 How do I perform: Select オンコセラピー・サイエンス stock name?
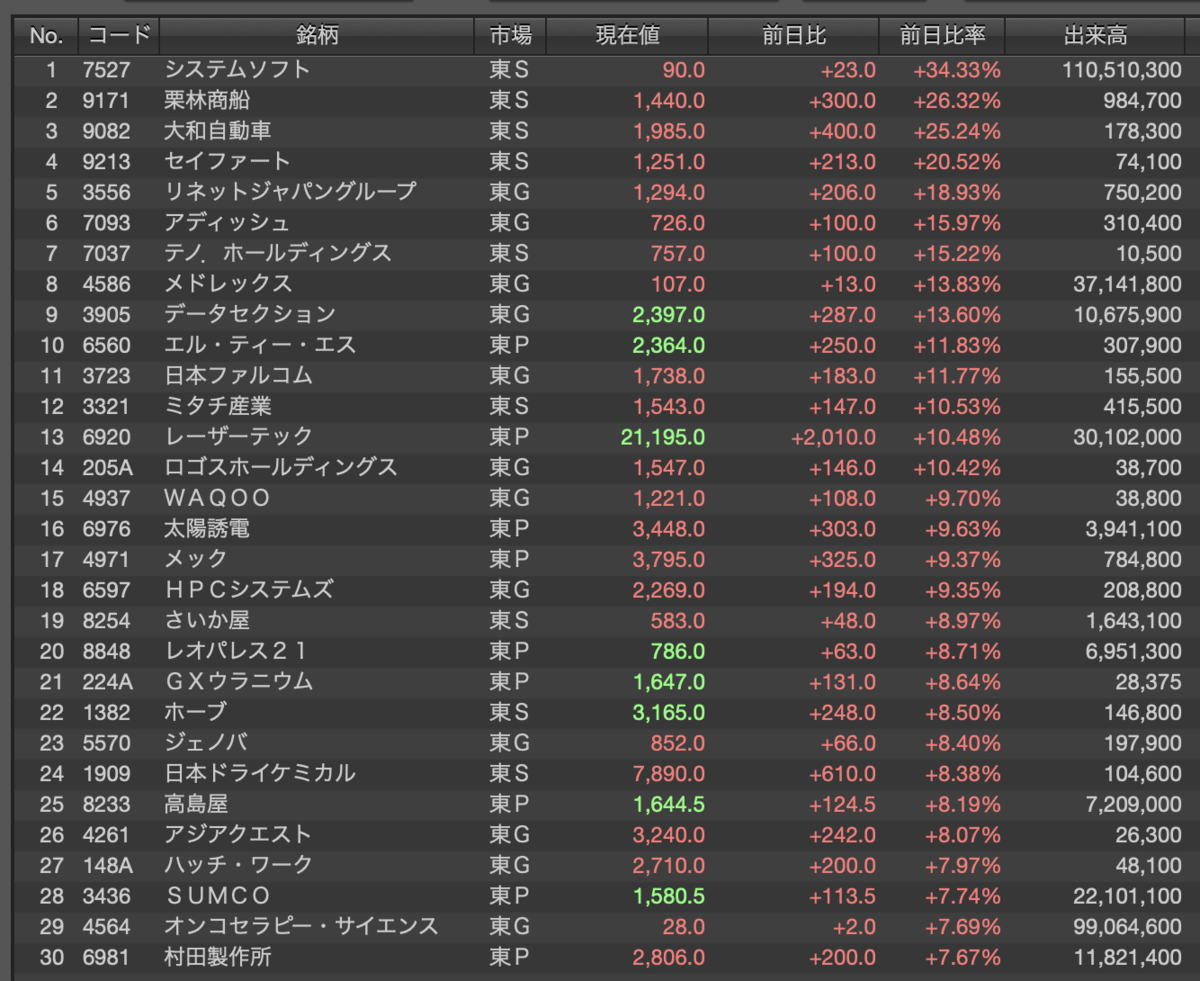pyautogui.click(x=301, y=927)
